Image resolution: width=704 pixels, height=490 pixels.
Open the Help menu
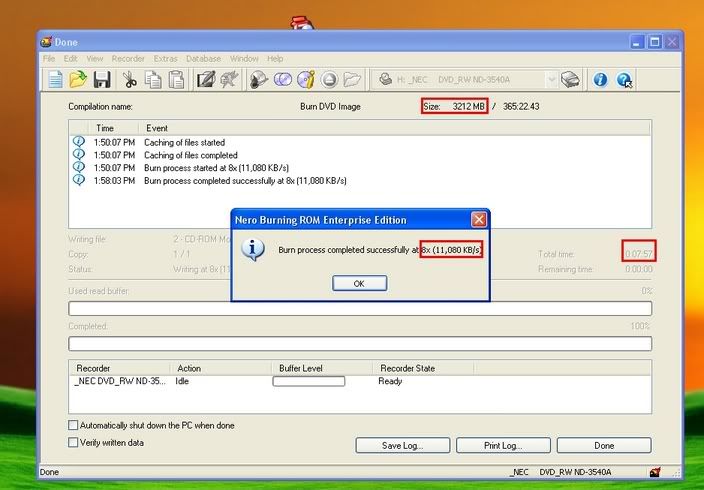click(x=275, y=59)
